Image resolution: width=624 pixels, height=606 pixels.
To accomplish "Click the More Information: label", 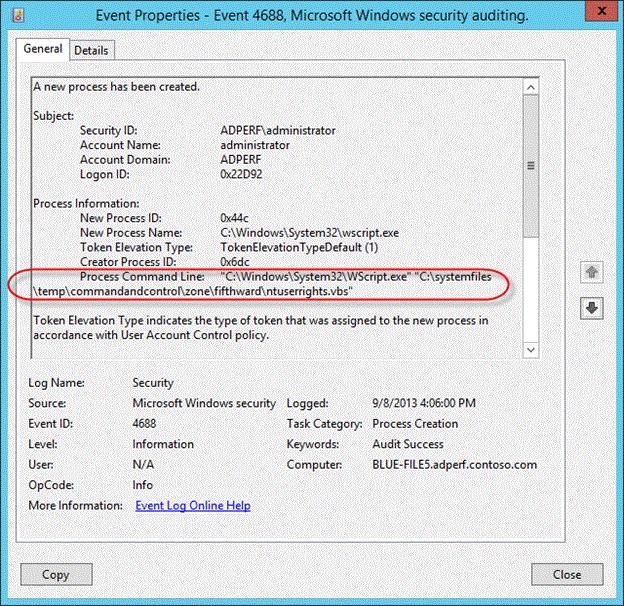I will coord(75,505).
